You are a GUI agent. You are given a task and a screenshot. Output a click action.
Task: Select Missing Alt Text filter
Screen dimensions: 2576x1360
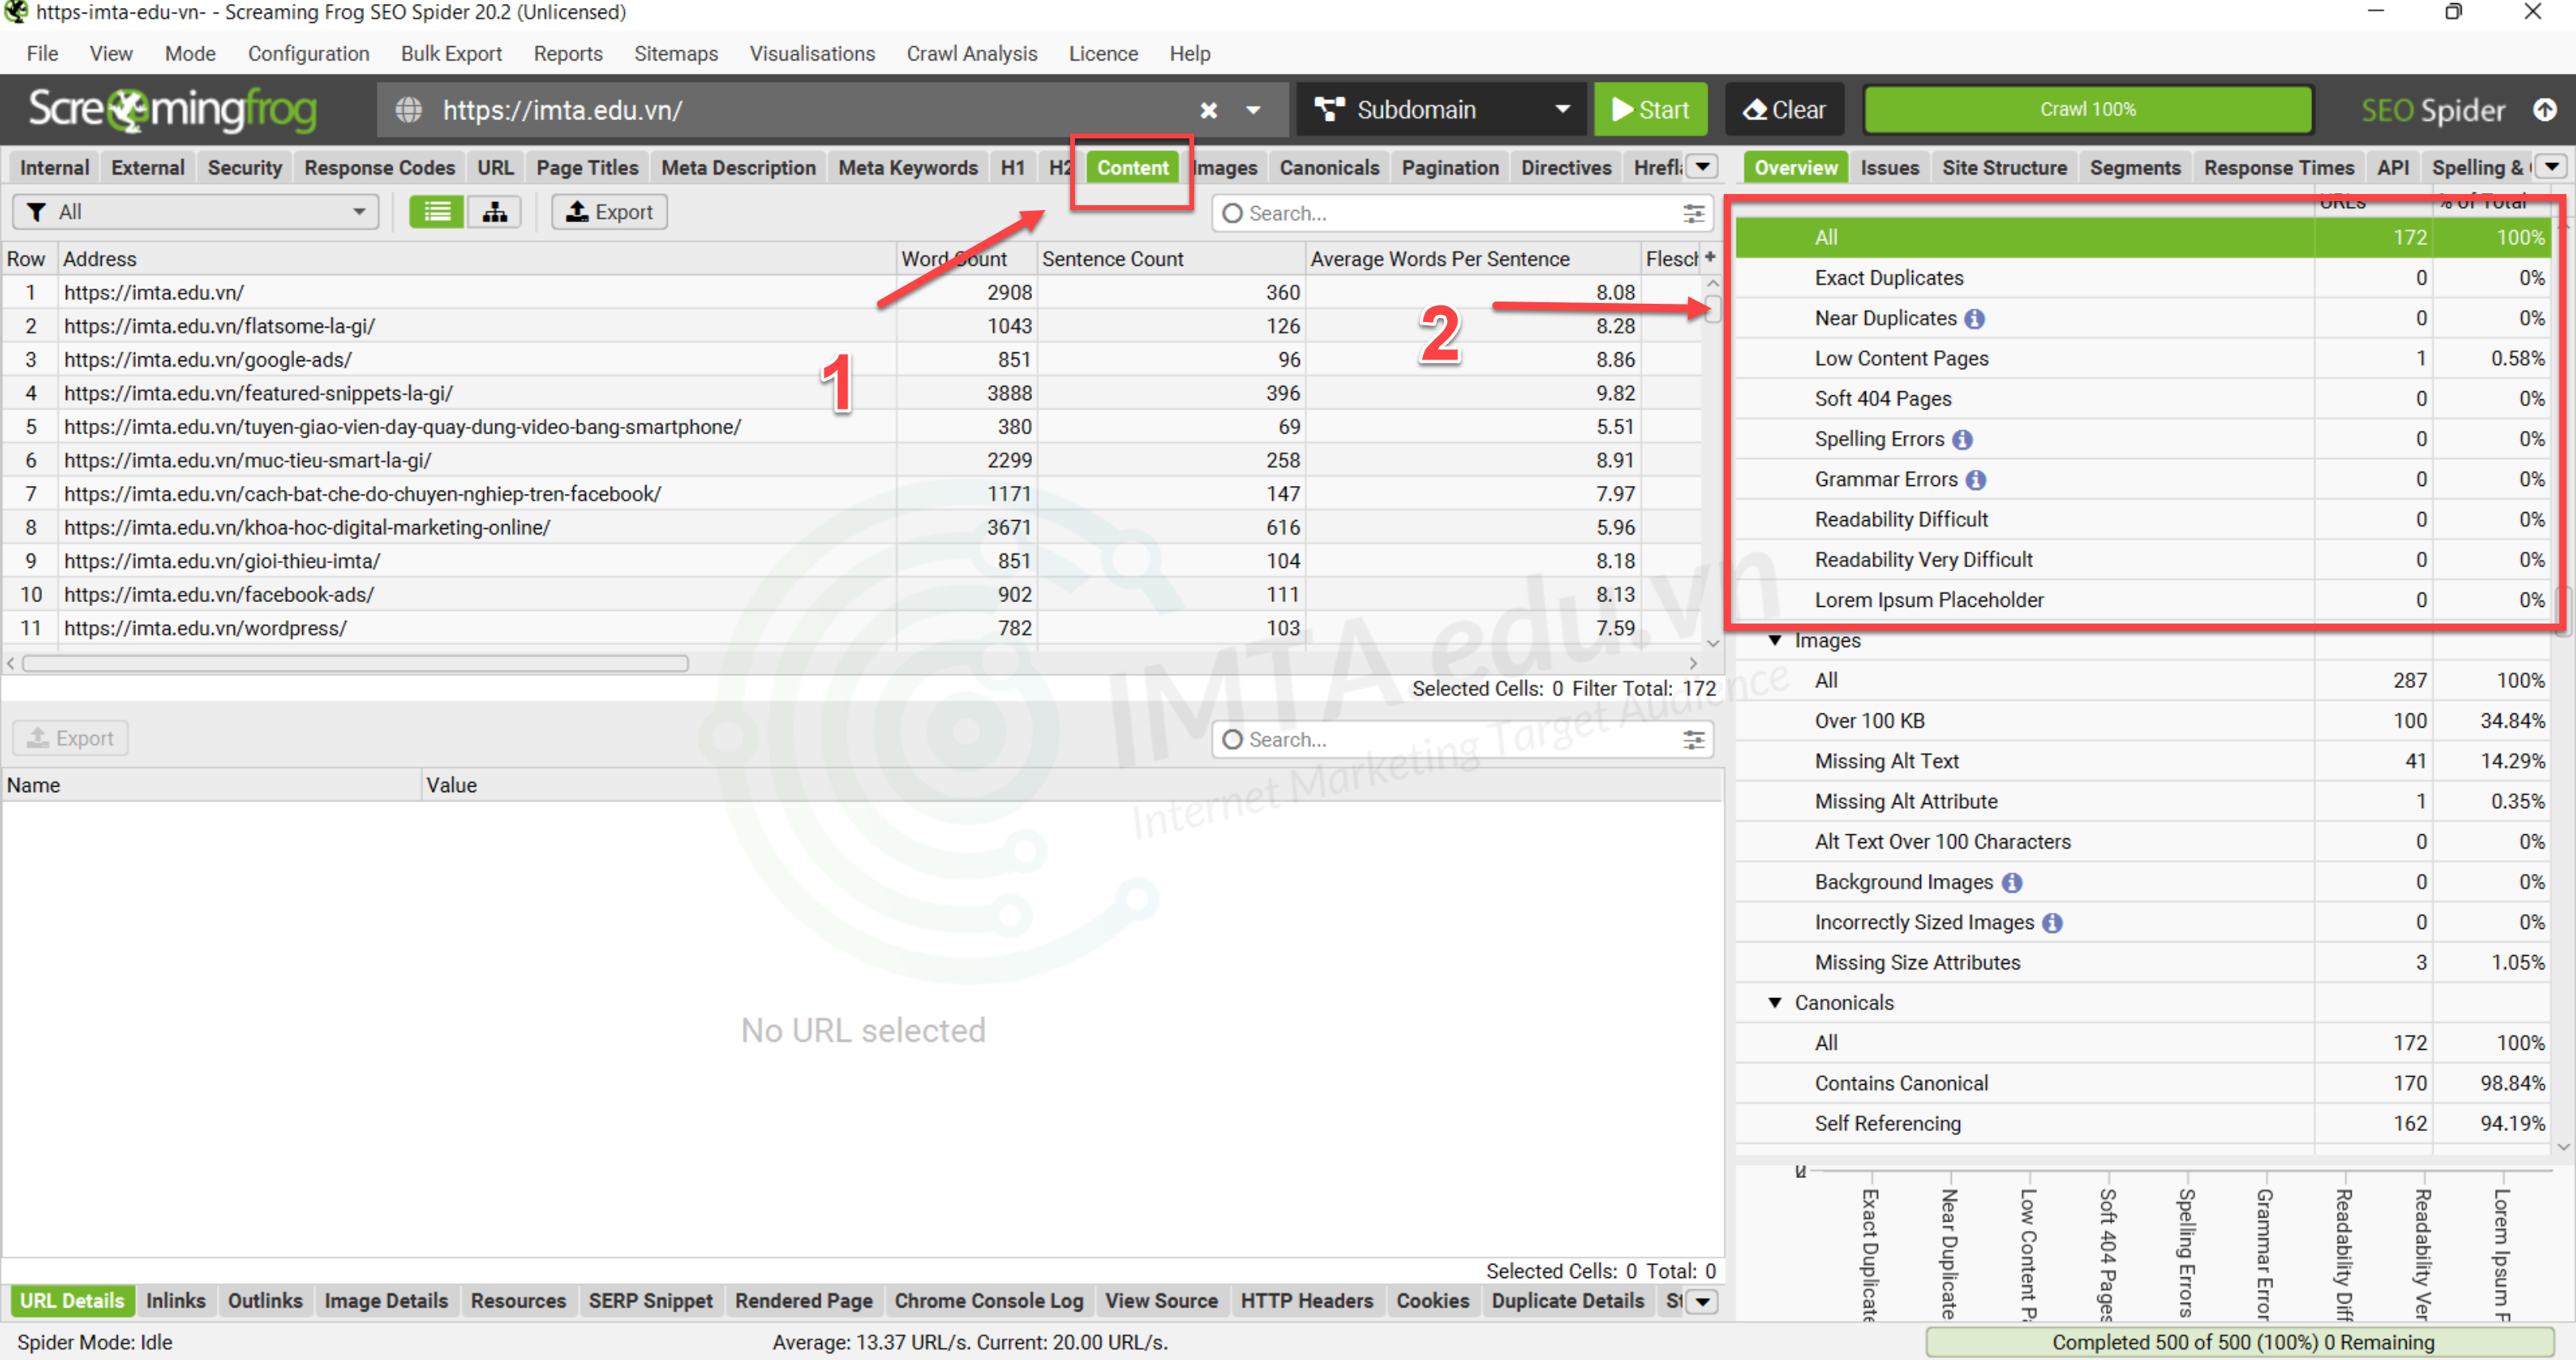click(x=2142, y=761)
